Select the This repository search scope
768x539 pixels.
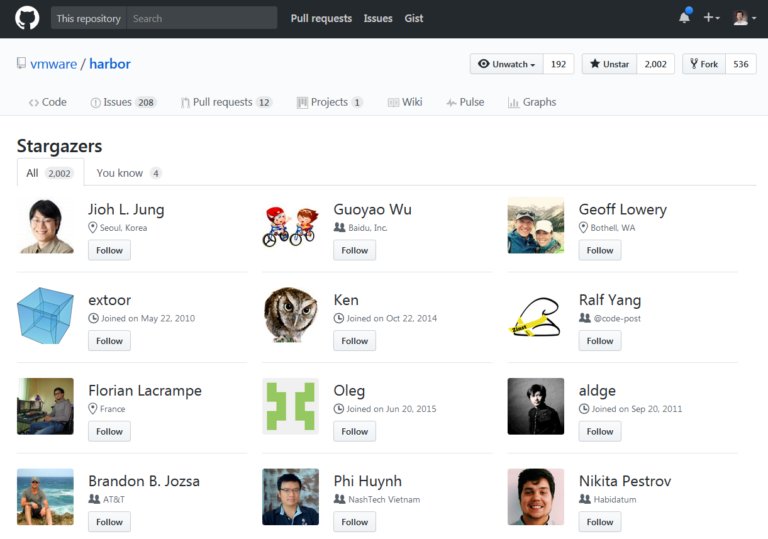89,19
